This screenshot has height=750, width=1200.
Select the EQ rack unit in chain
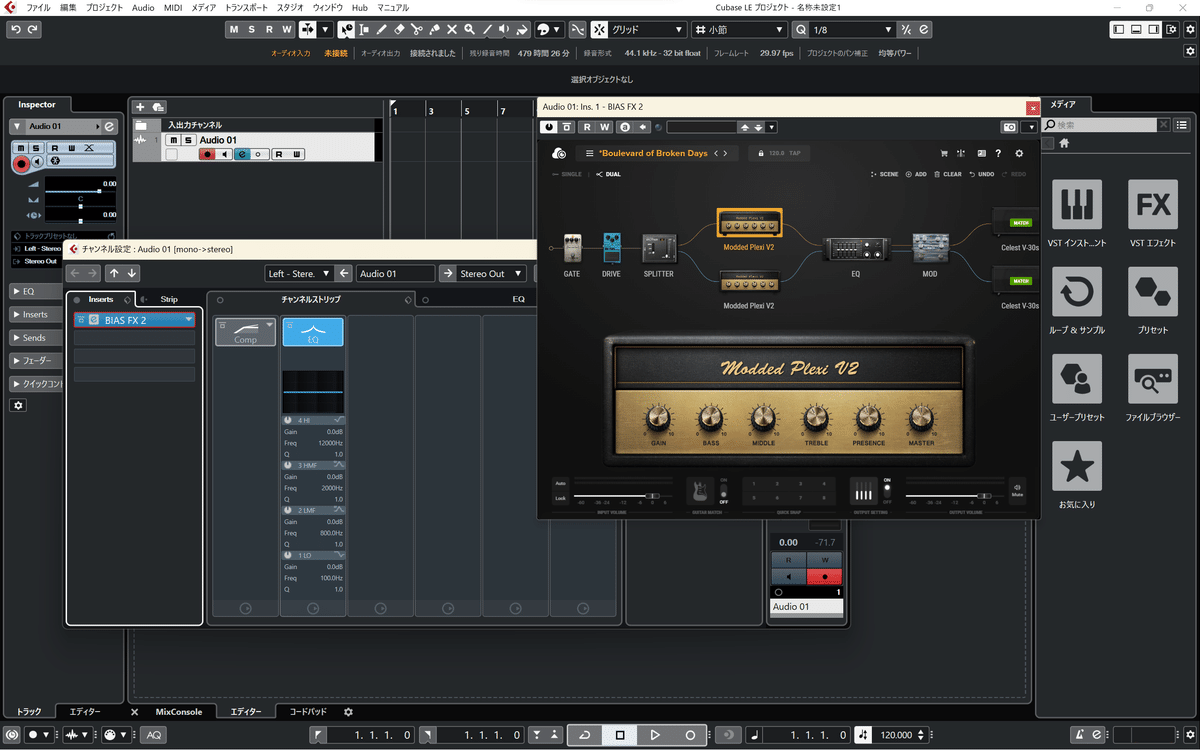pos(855,249)
